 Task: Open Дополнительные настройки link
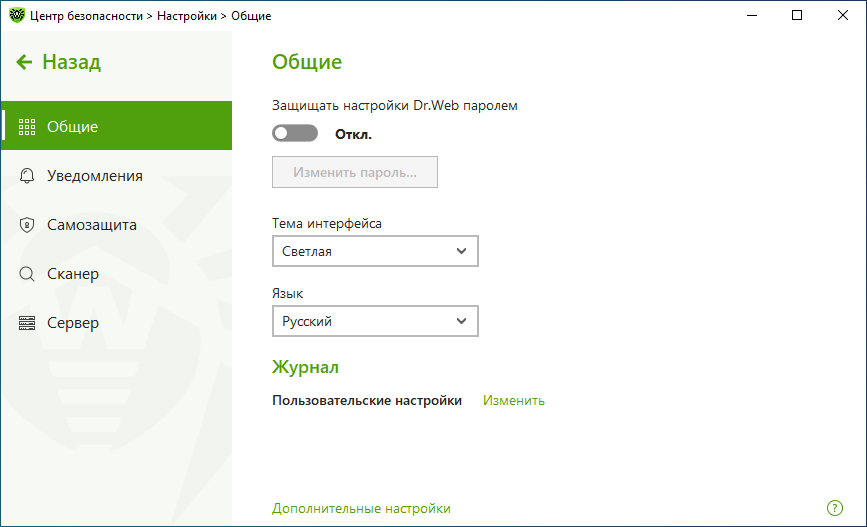tap(361, 508)
